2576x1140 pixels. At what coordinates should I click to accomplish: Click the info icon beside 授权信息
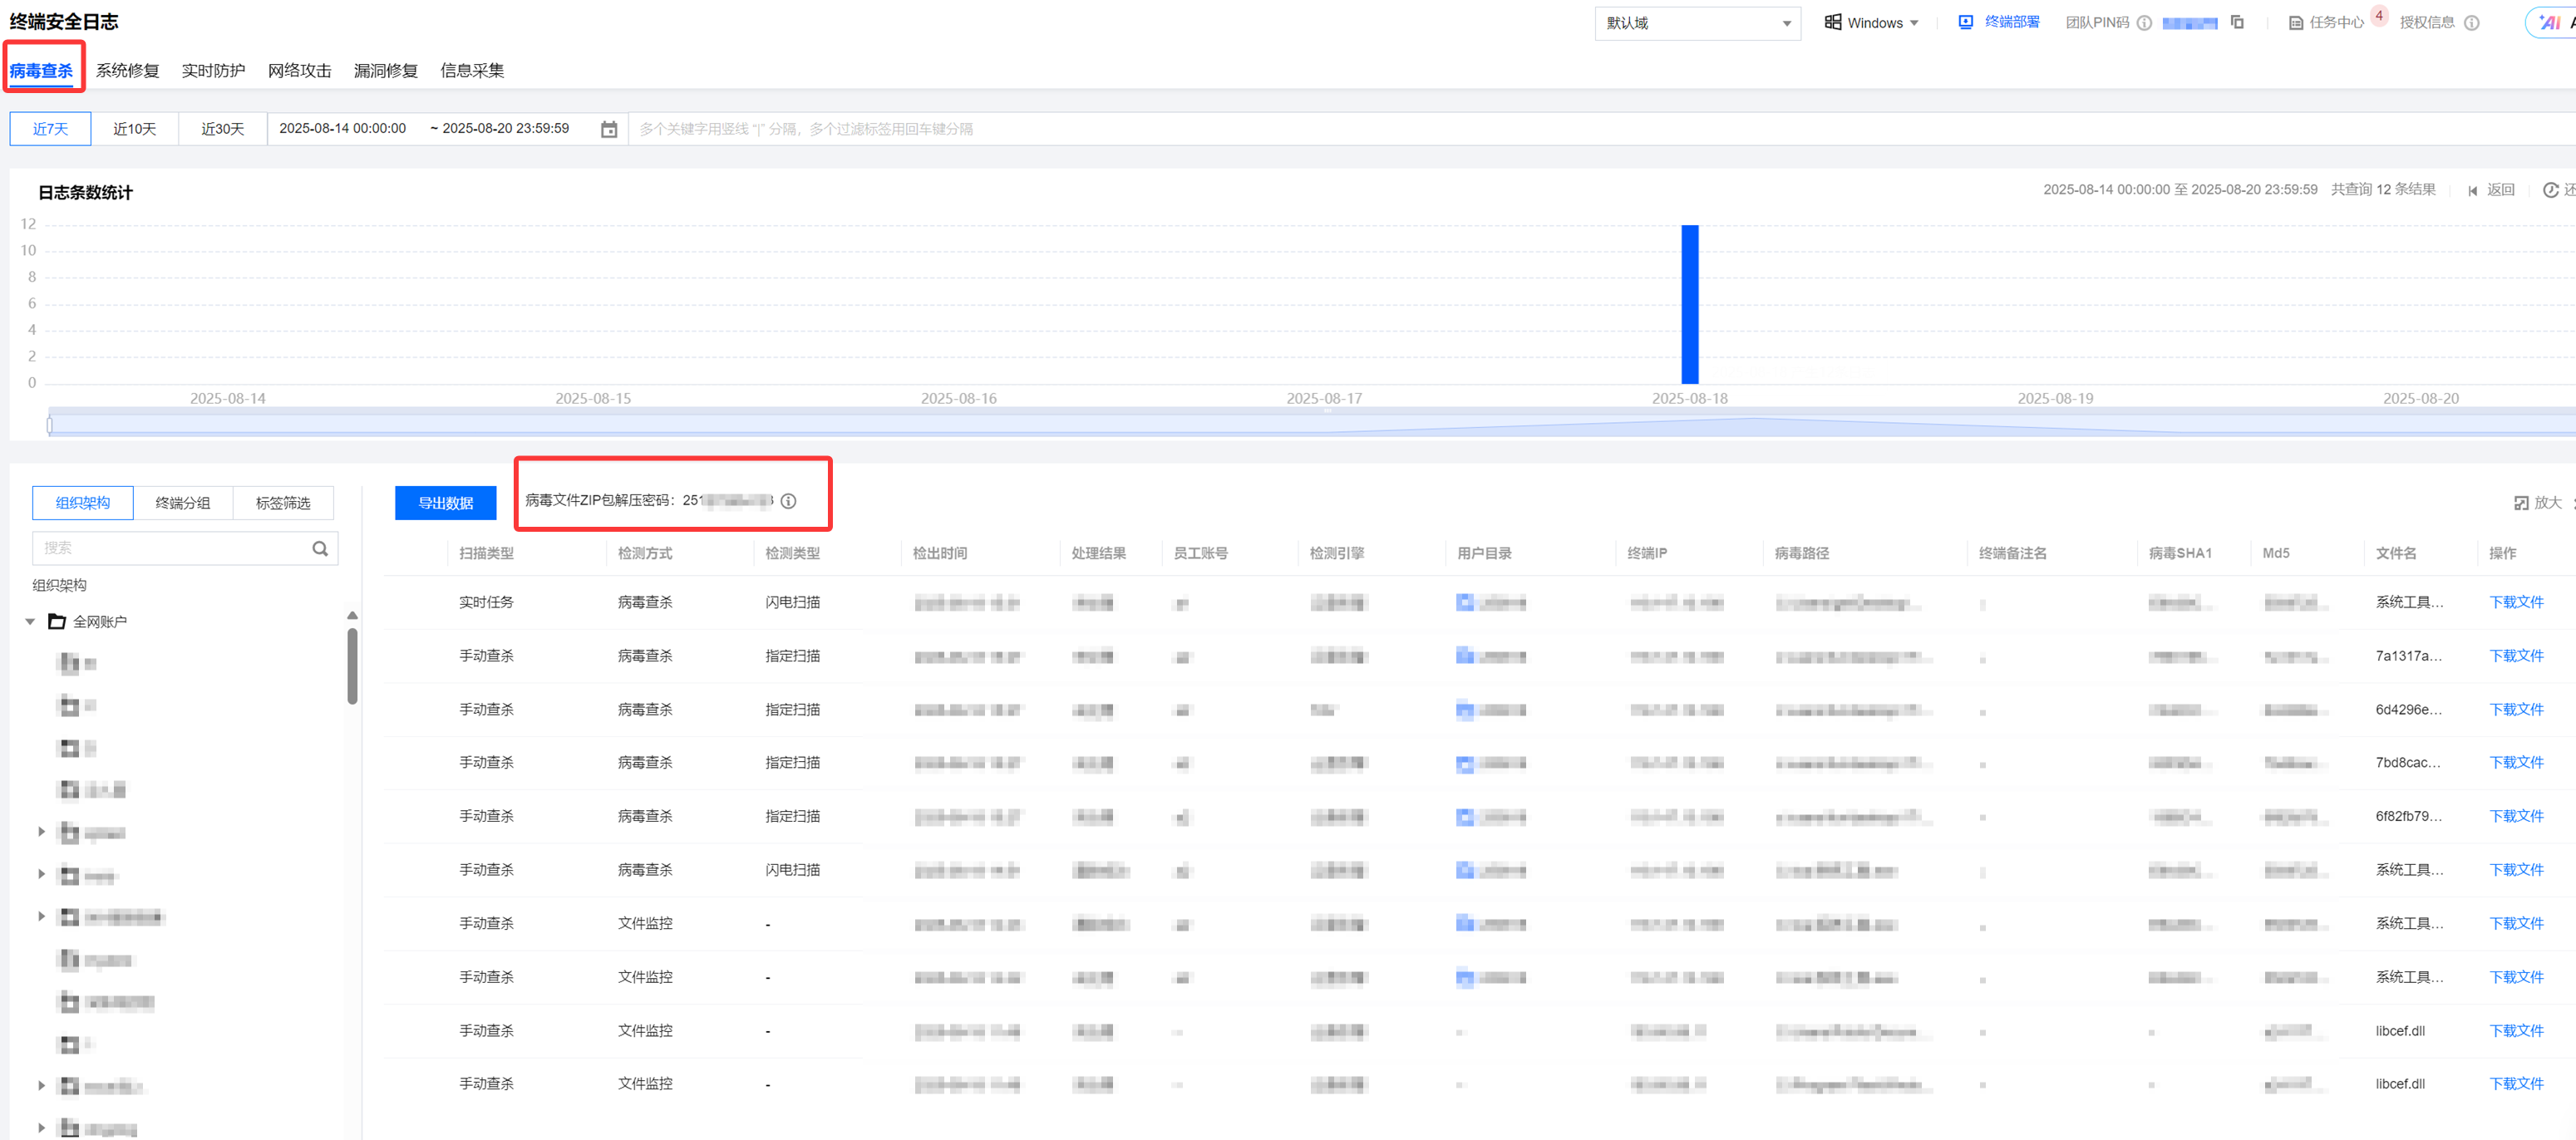point(2471,23)
